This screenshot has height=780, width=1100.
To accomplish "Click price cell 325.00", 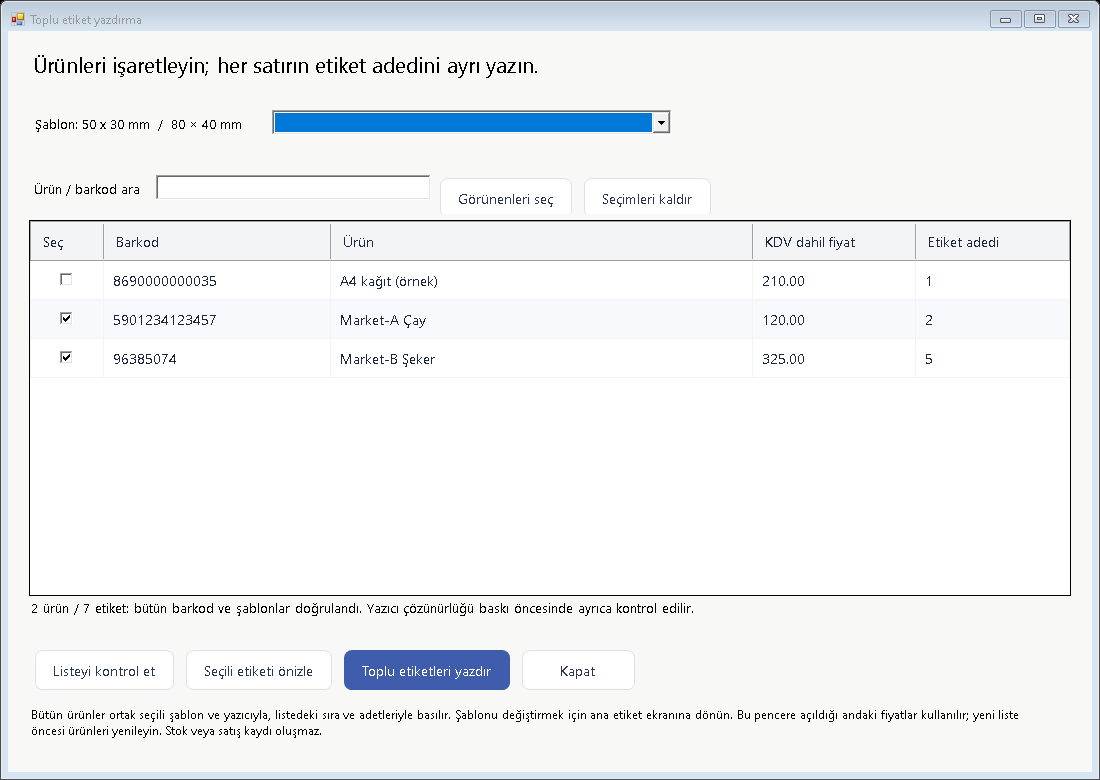I will coord(833,358).
